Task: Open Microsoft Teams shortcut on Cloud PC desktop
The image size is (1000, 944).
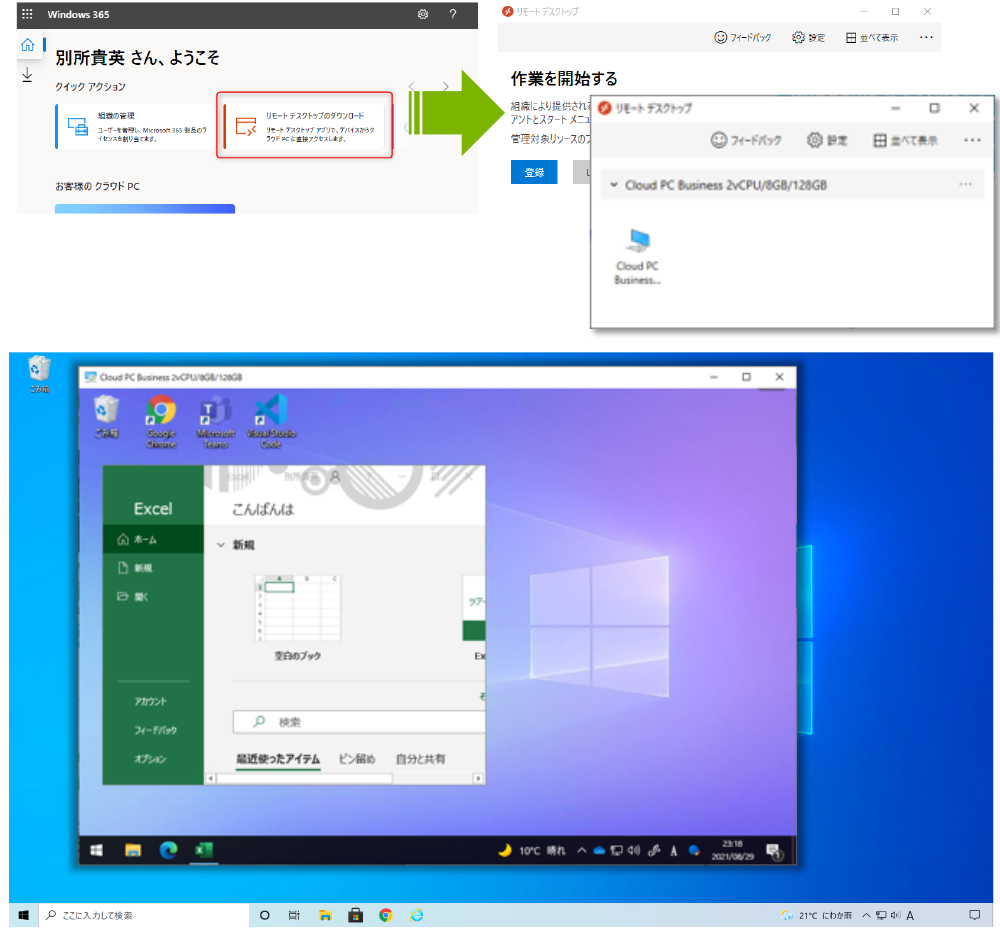Action: pos(216,421)
